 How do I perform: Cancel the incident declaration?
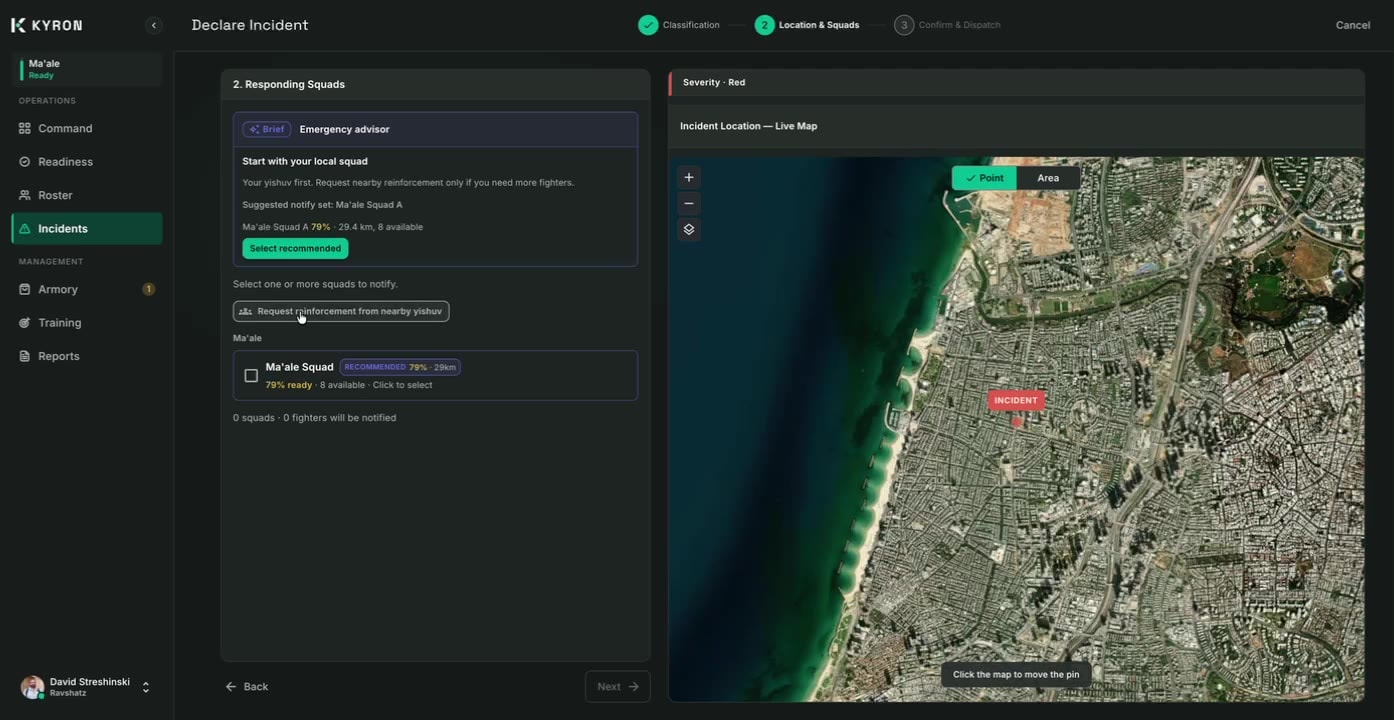click(1353, 25)
